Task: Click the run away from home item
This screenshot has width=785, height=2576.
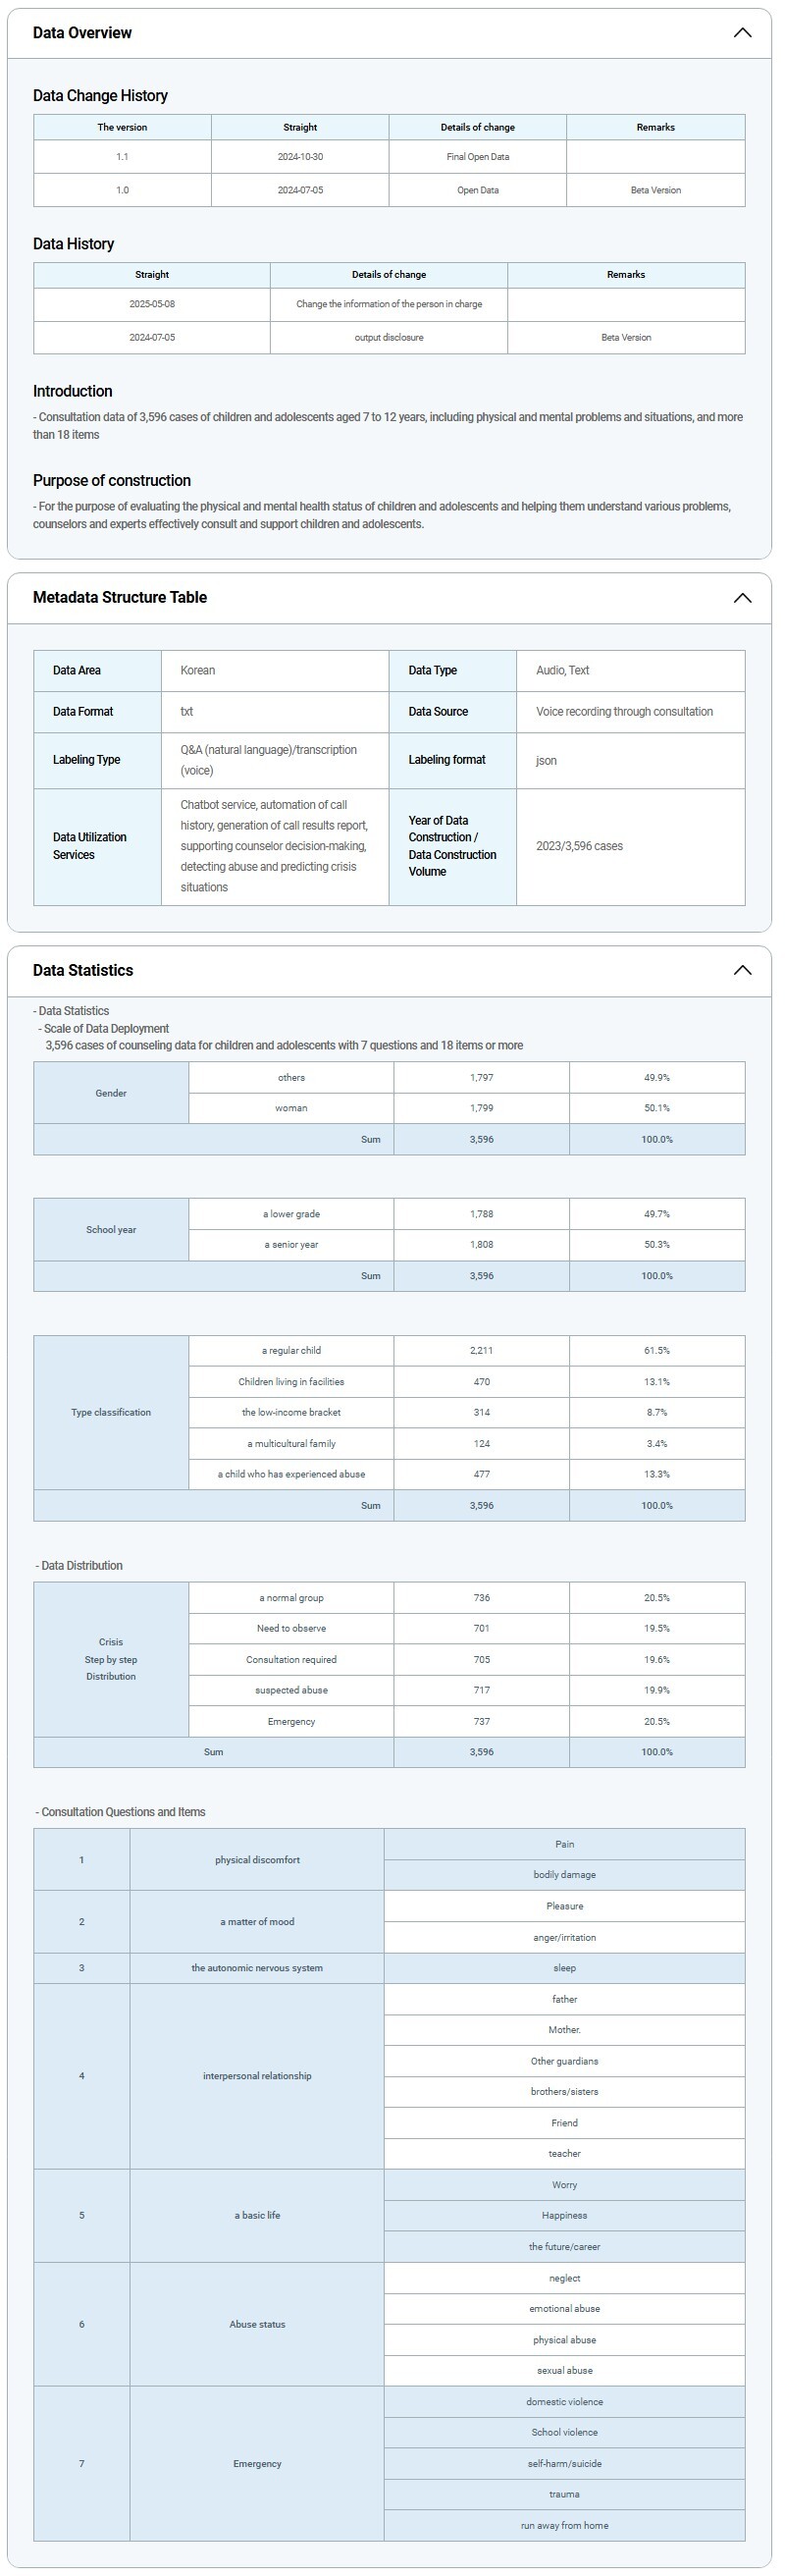Action: (x=564, y=2525)
